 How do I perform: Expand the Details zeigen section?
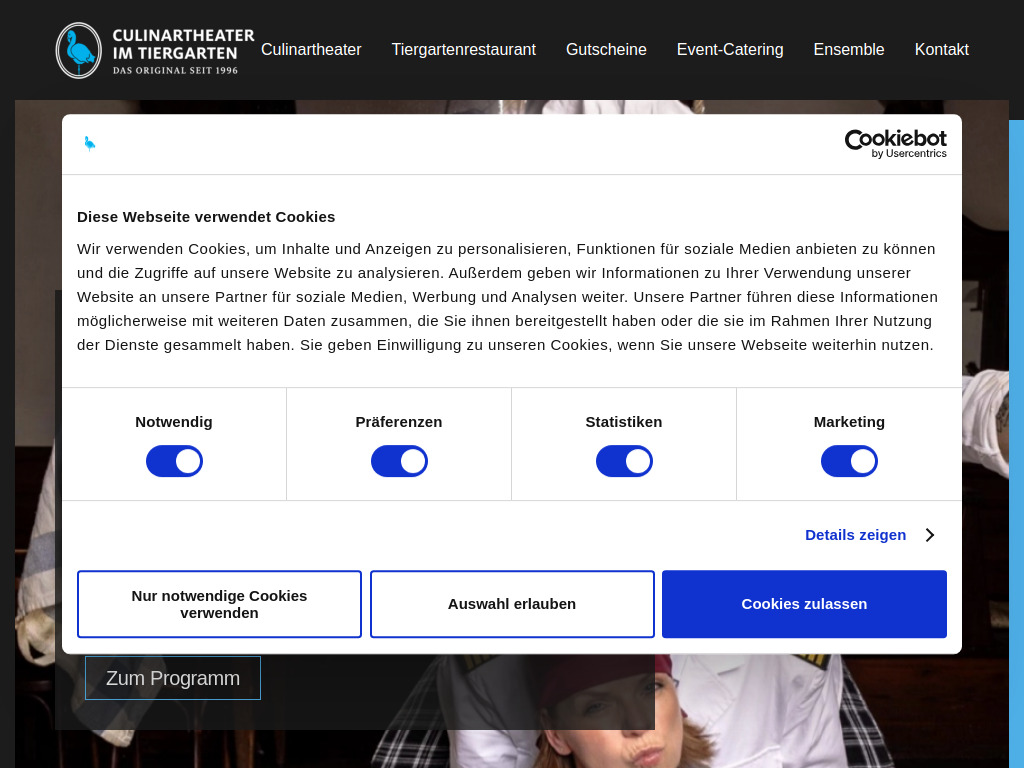855,534
